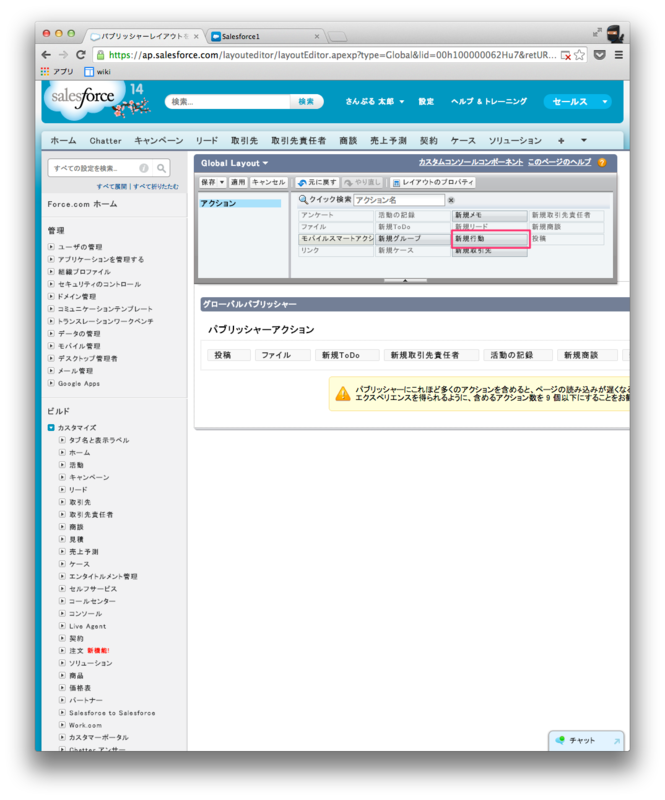Open the チャット chat widget

(586, 740)
